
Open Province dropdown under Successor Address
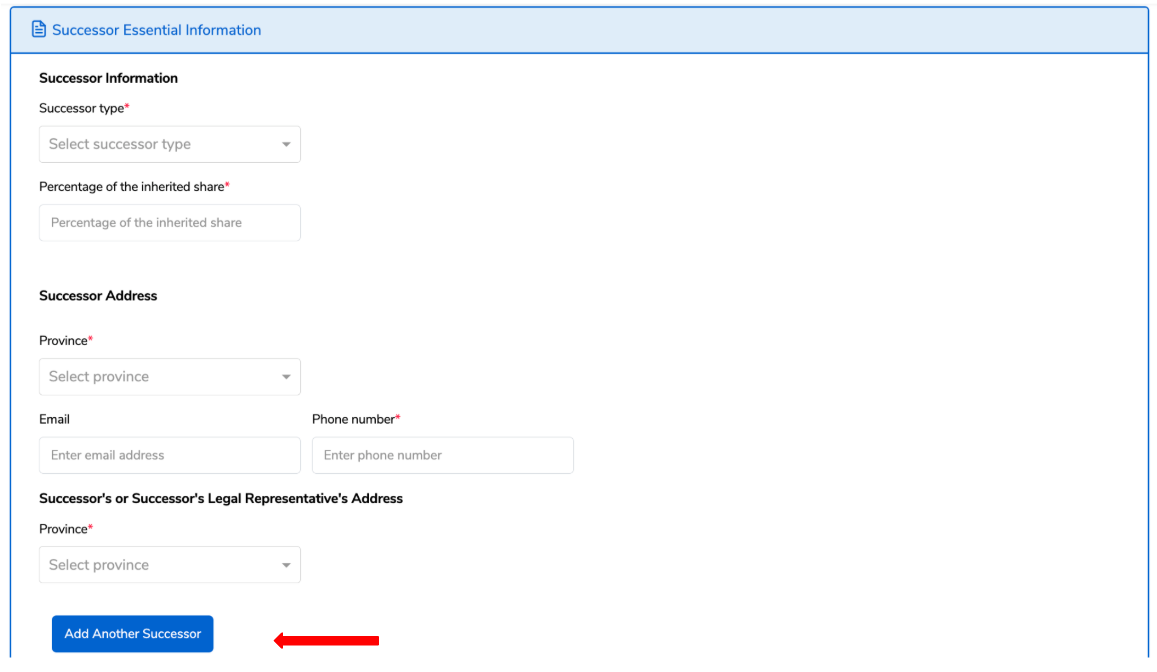170,377
